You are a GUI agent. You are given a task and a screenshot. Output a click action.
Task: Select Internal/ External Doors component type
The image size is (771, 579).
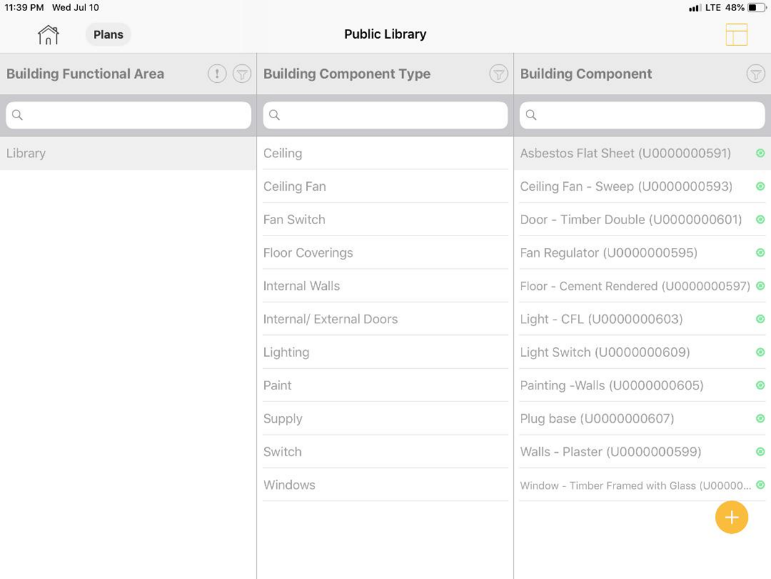385,319
